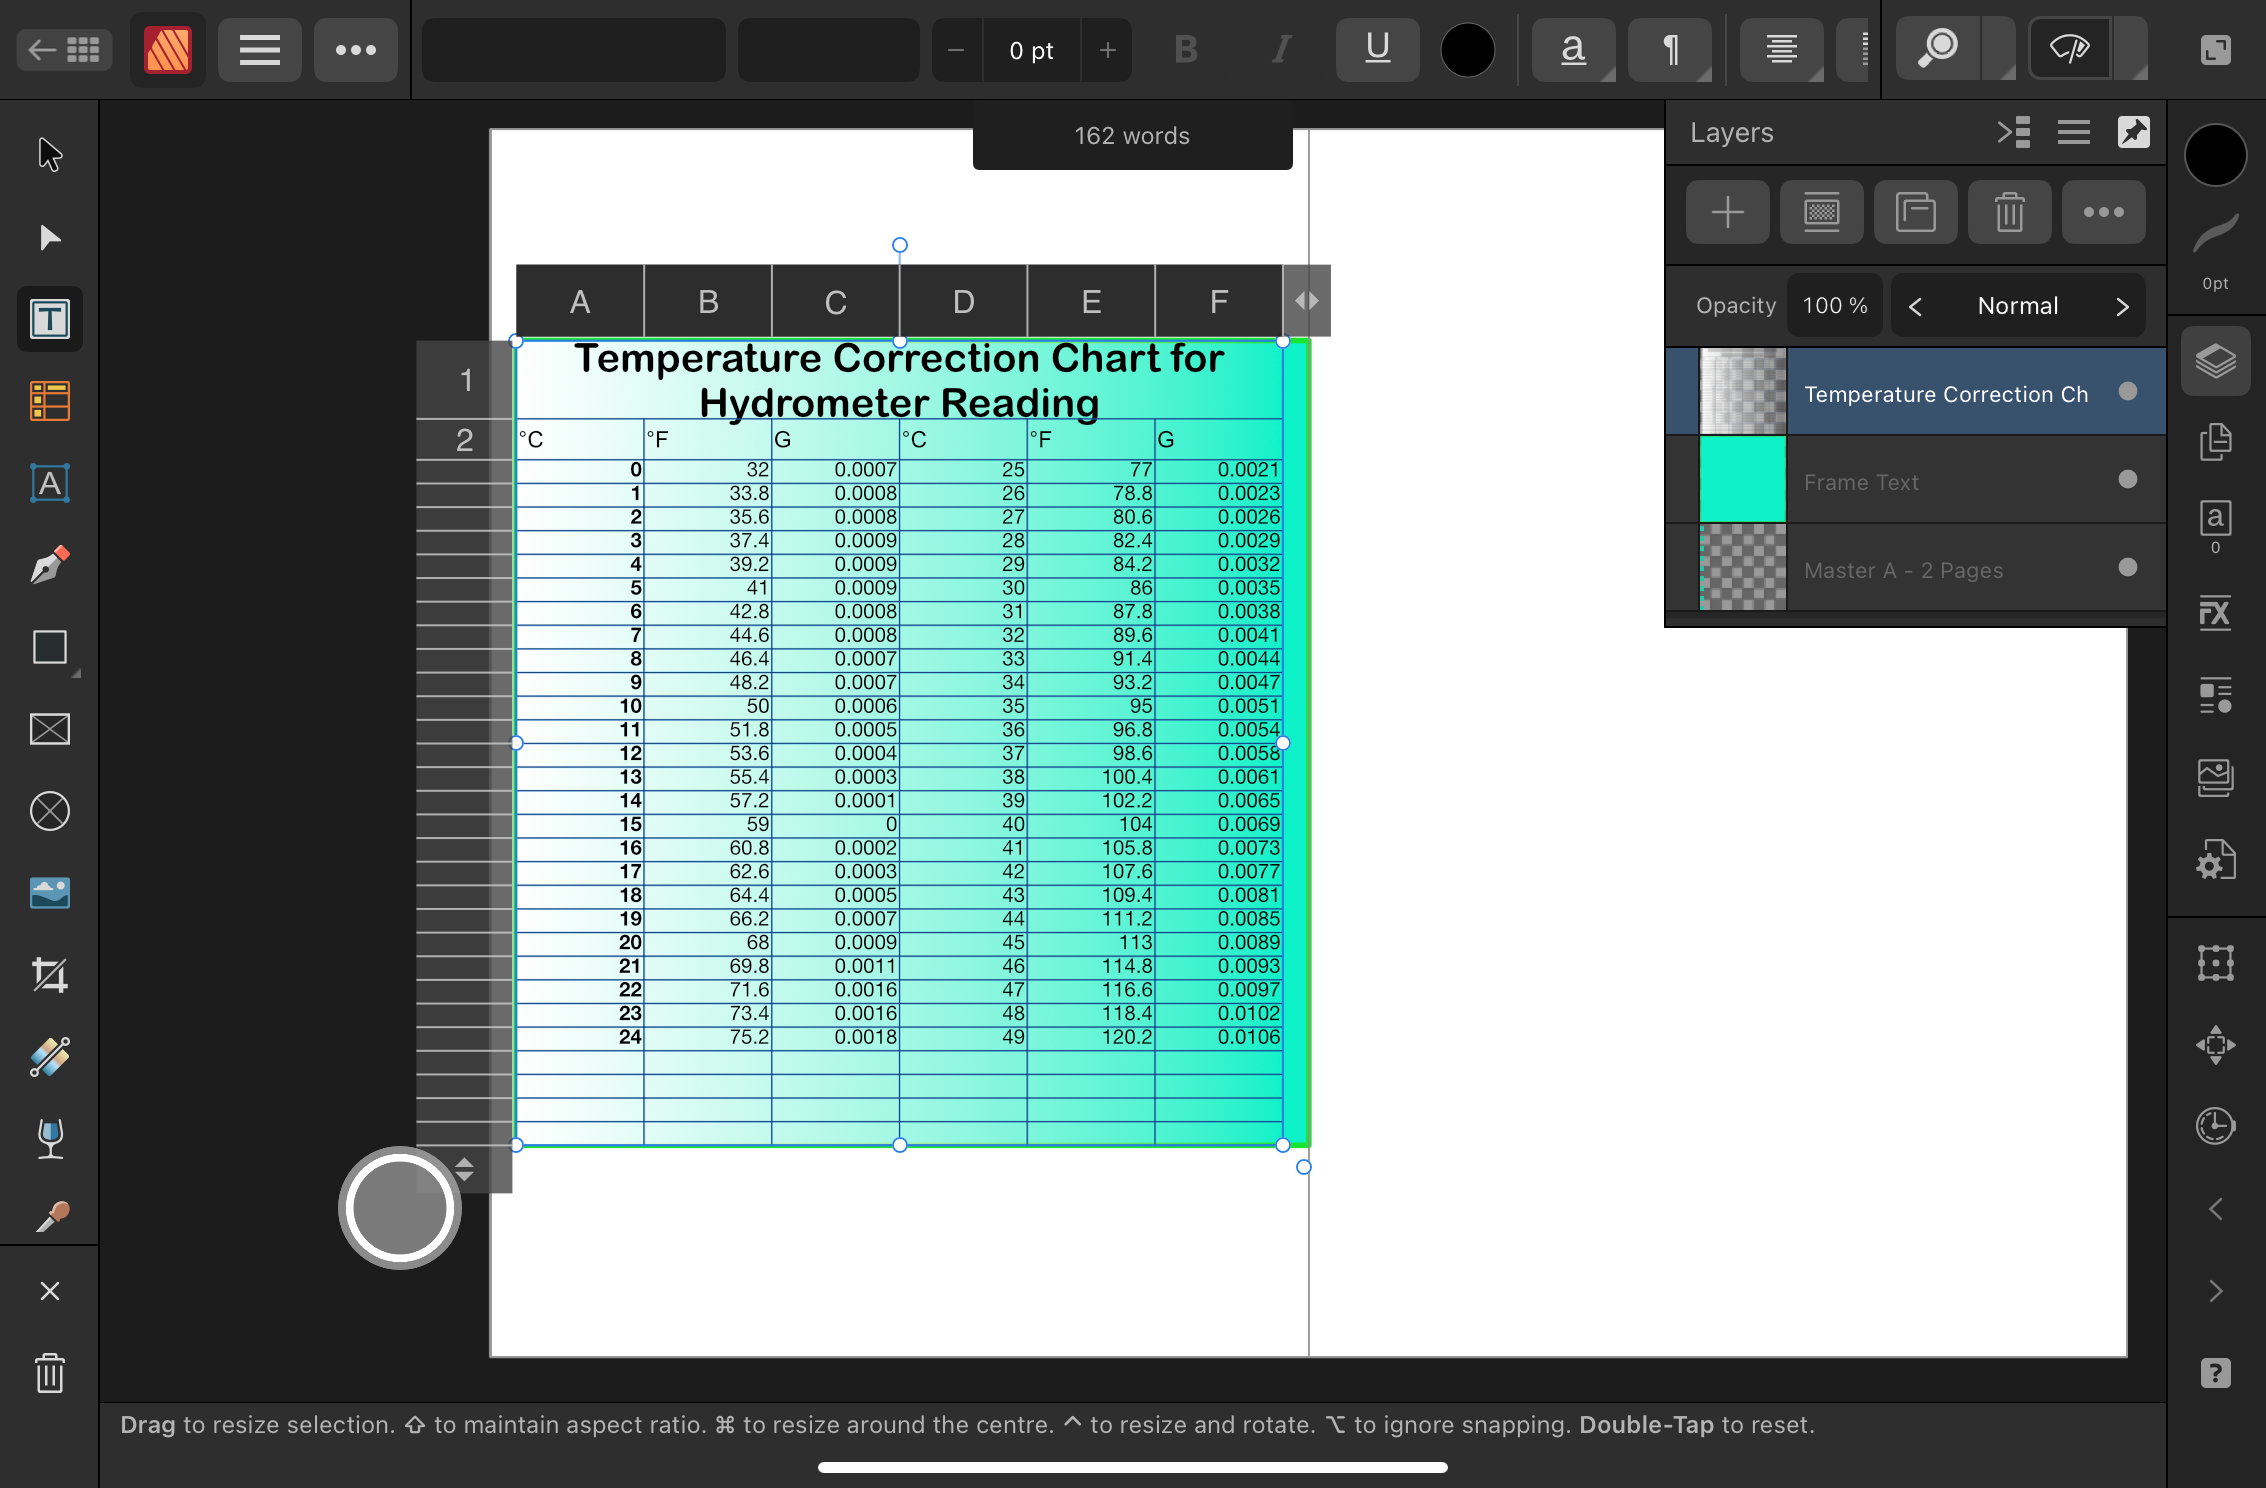Hide the Temperature Correction Ch layer
This screenshot has width=2266, height=1488.
pos(2128,392)
